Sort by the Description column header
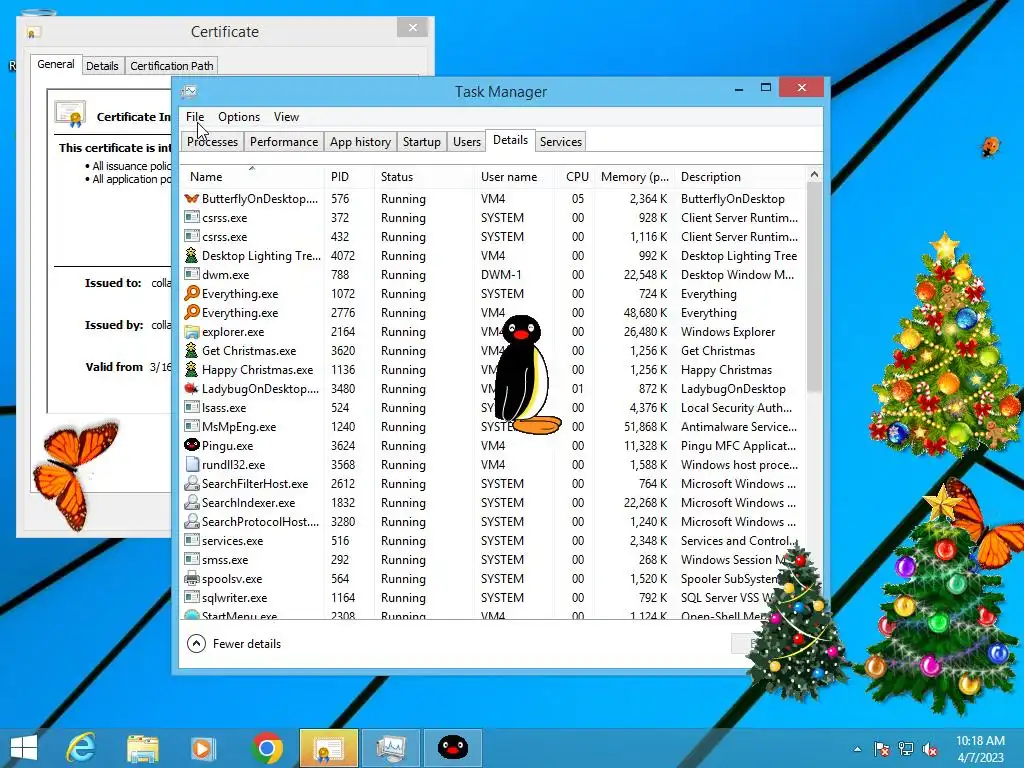The height and width of the screenshot is (768, 1024). [x=741, y=176]
